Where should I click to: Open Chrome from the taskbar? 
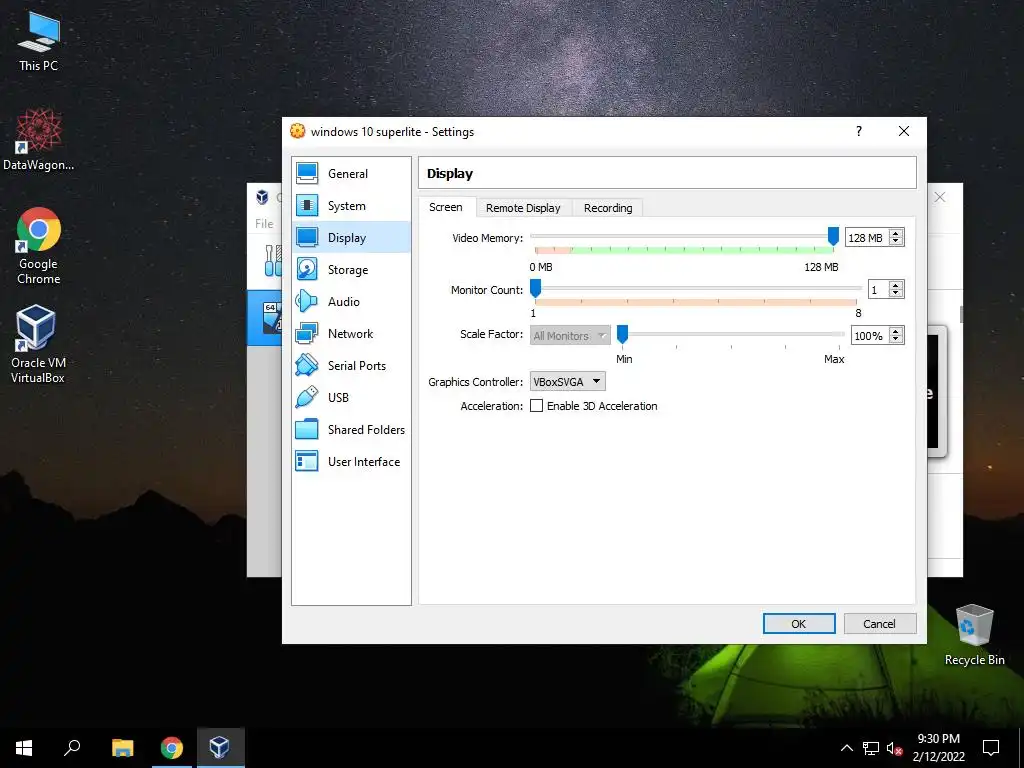pos(172,748)
